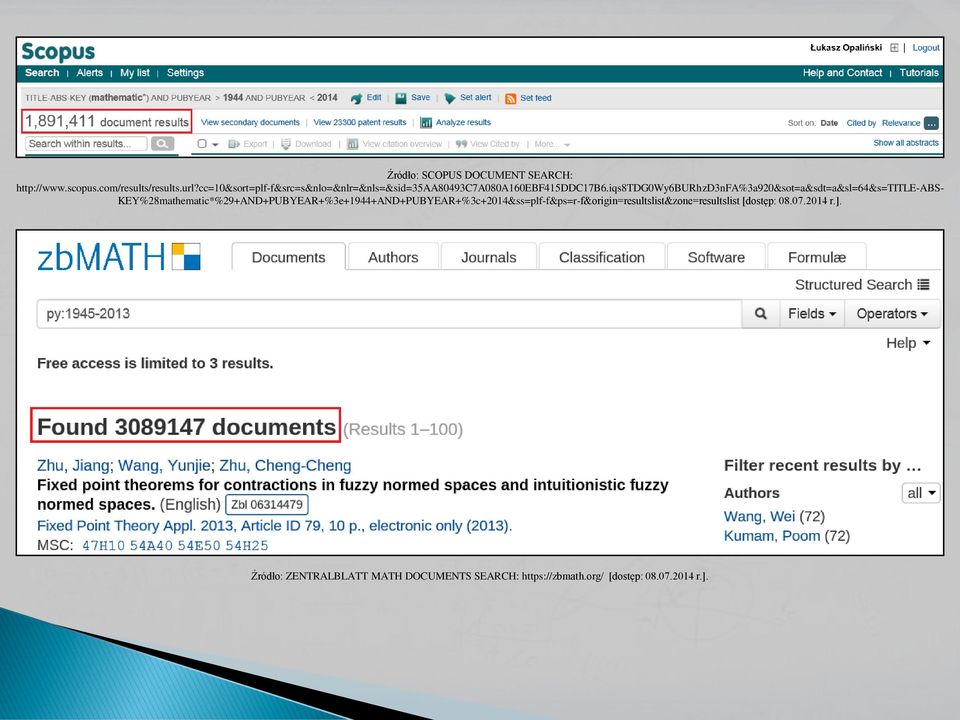Switch to the Formulæ tab
Image resolution: width=960 pixels, height=720 pixels.
click(x=817, y=257)
